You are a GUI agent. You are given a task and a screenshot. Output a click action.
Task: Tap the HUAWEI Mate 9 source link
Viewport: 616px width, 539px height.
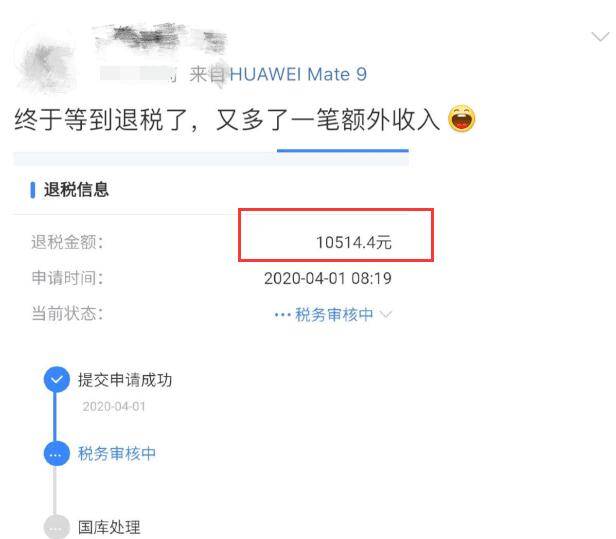298,74
